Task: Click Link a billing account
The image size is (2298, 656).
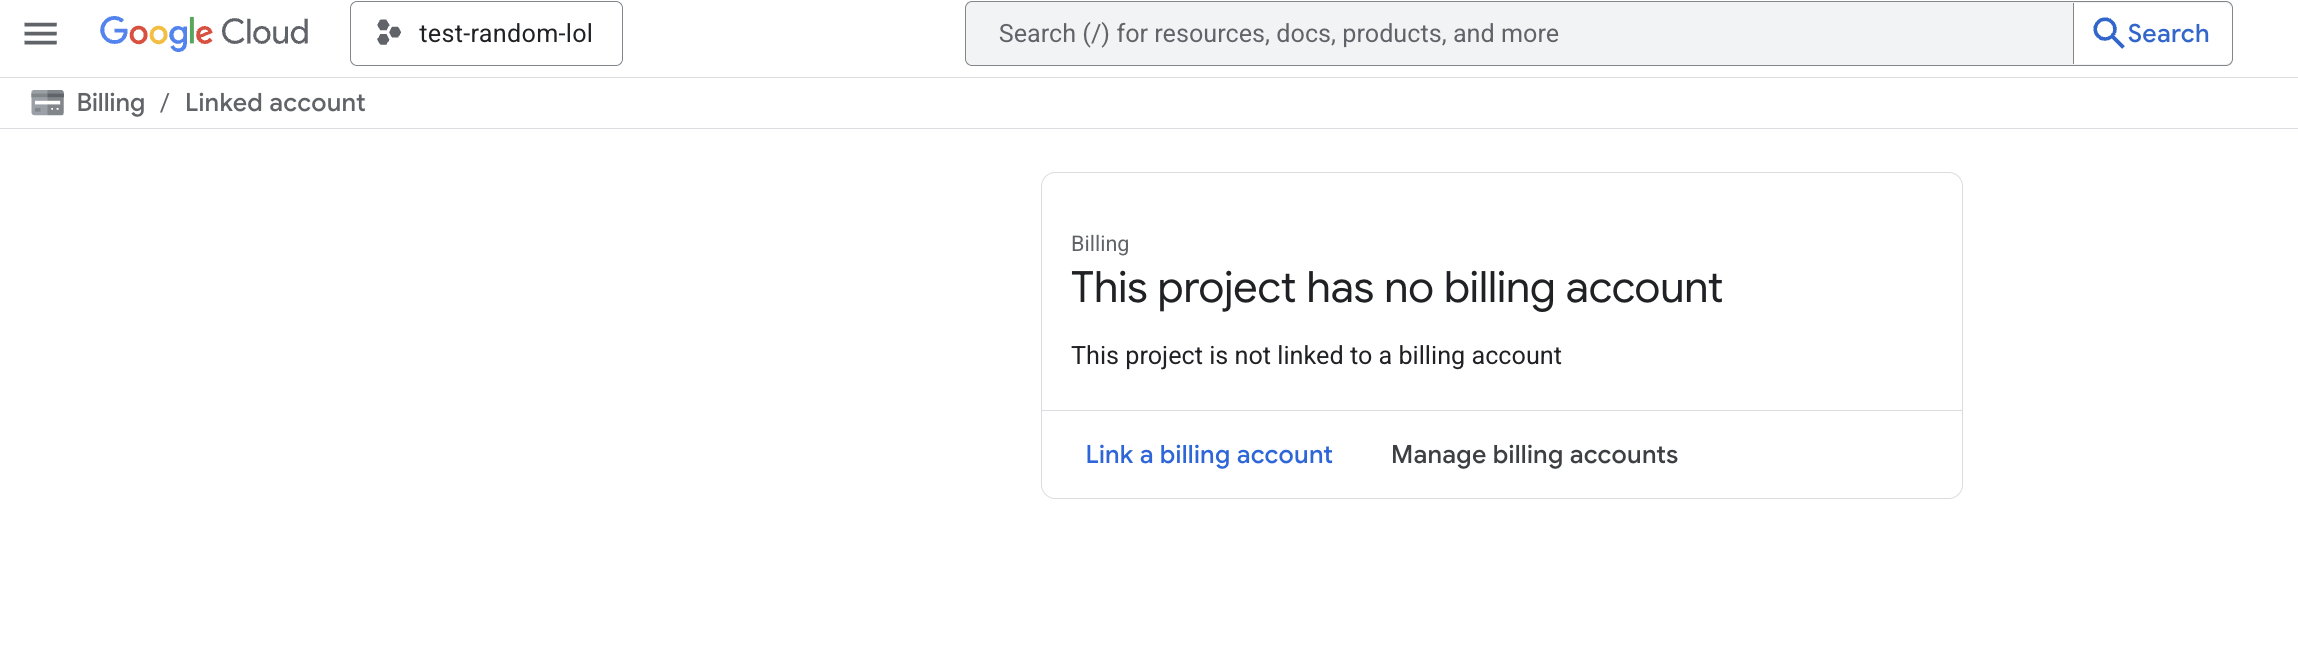Action: coord(1208,455)
